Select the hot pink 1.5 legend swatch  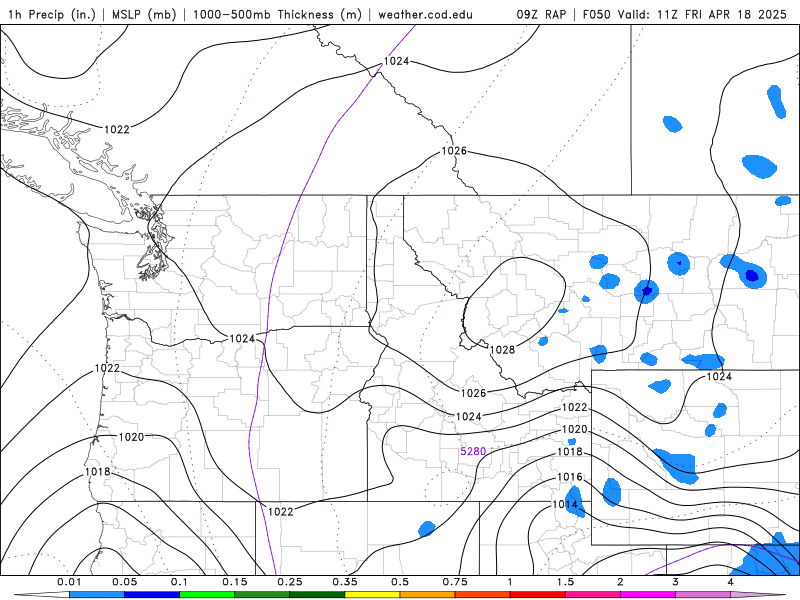593,595
